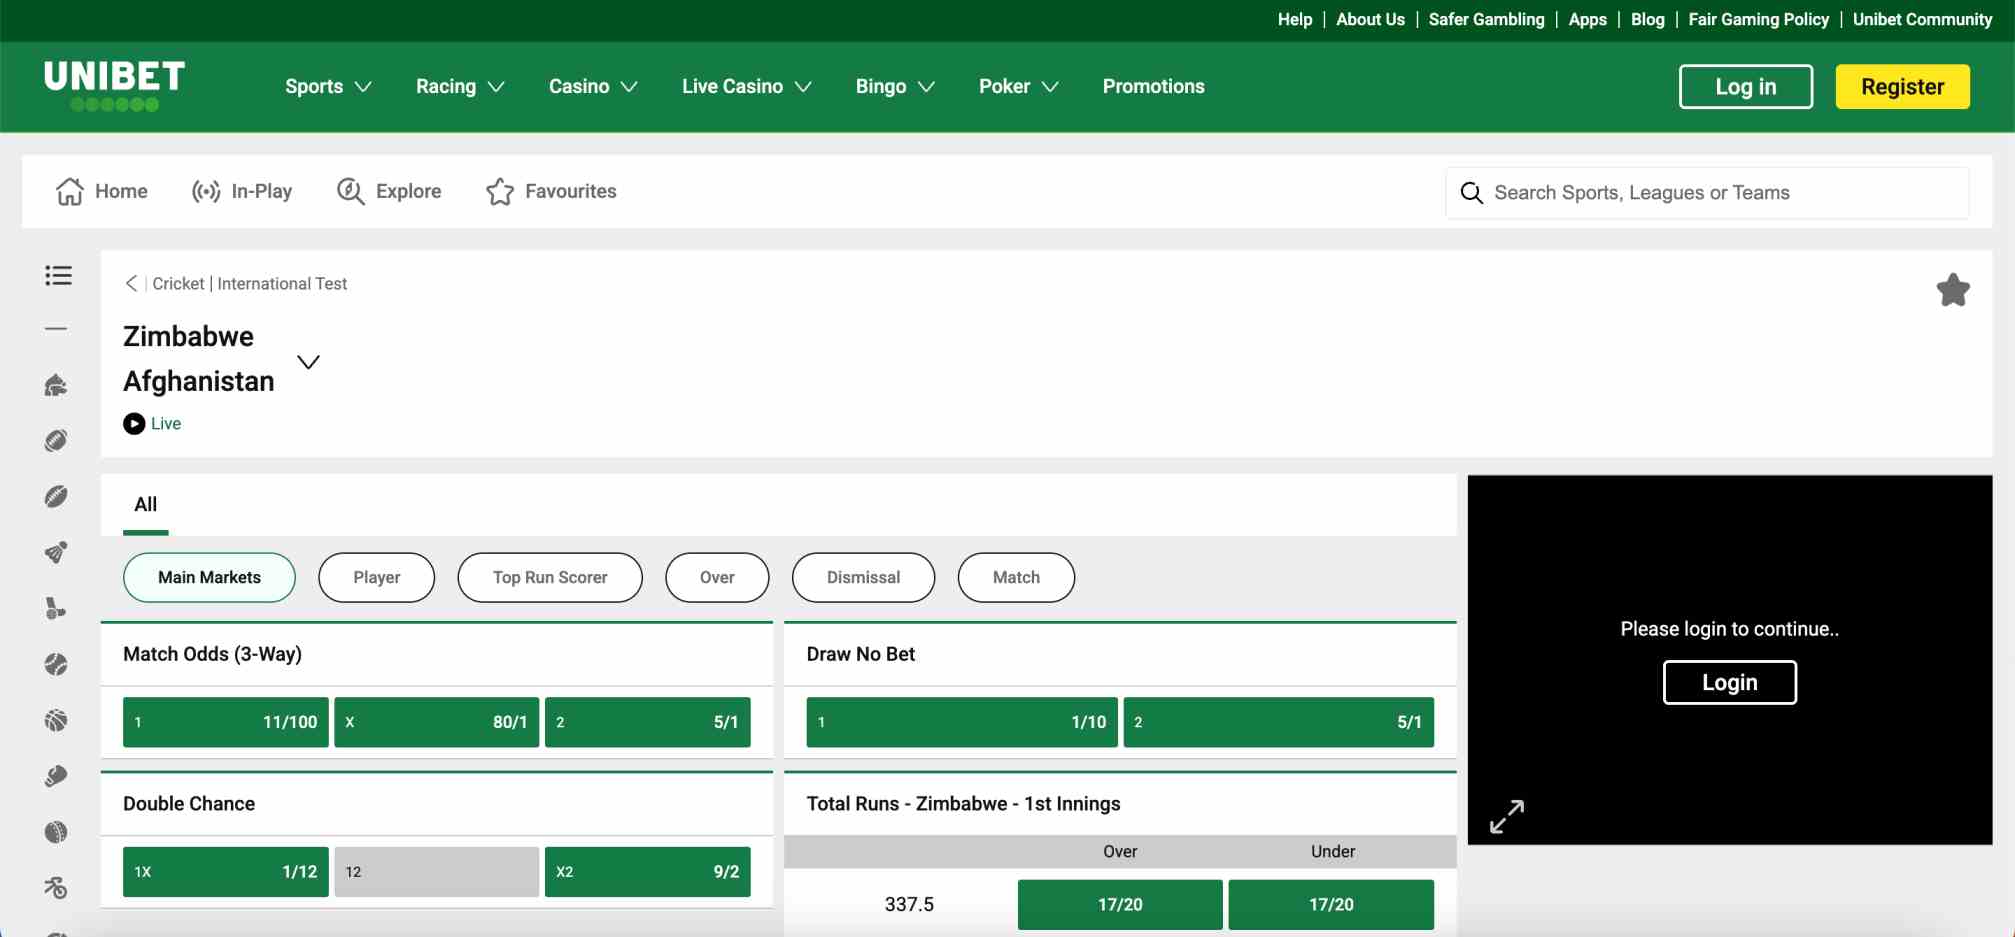Click the Register button

(x=1901, y=86)
